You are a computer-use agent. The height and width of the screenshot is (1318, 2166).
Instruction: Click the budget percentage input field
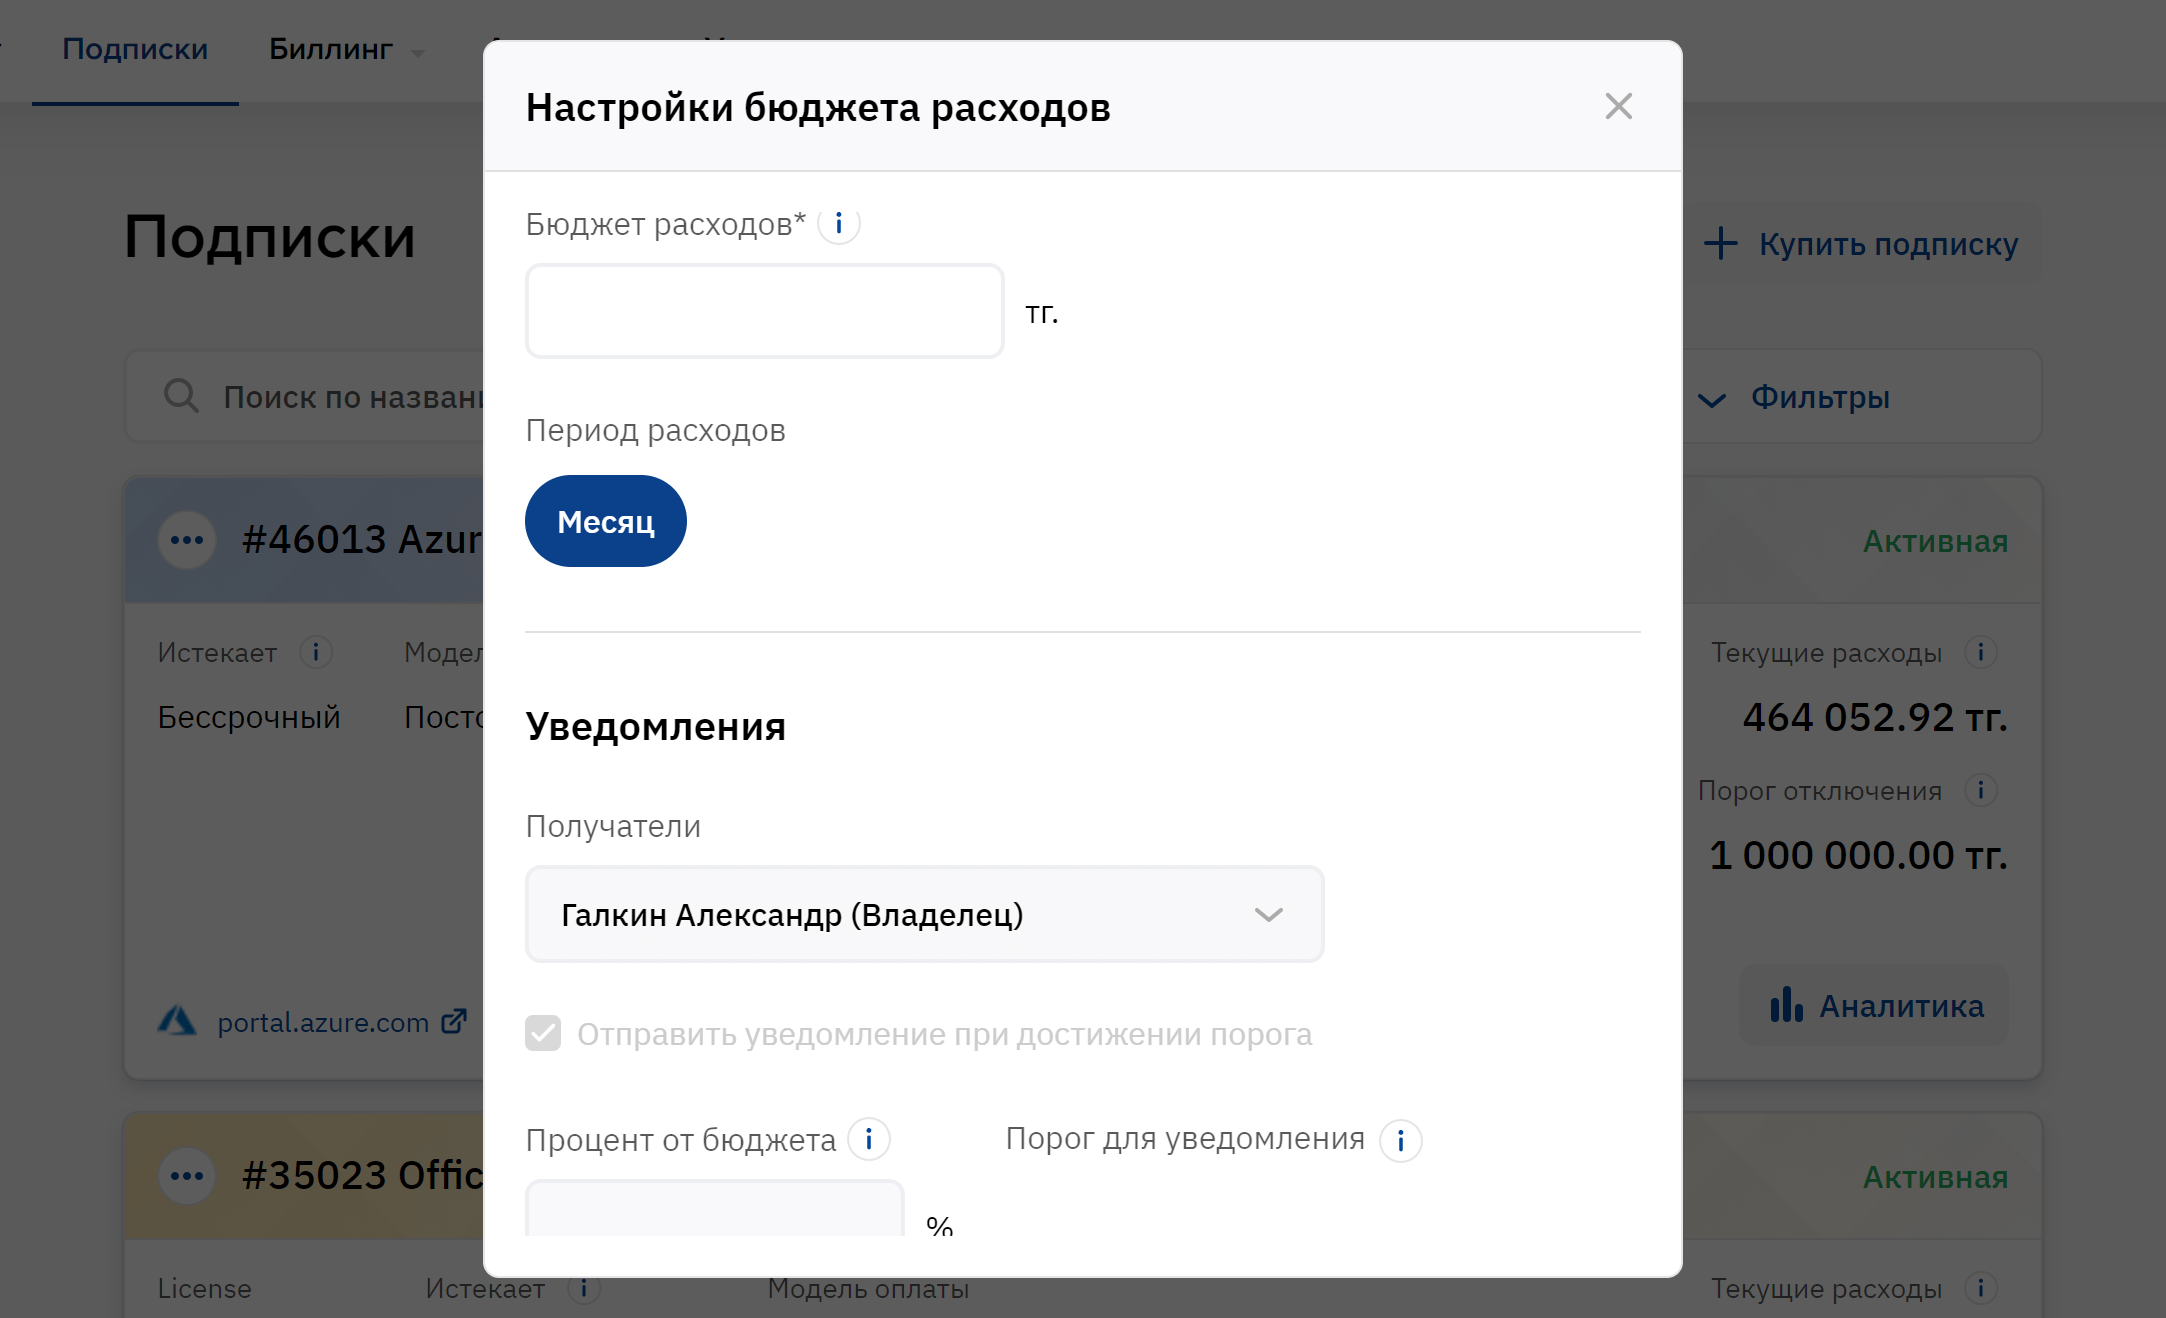click(x=714, y=1209)
